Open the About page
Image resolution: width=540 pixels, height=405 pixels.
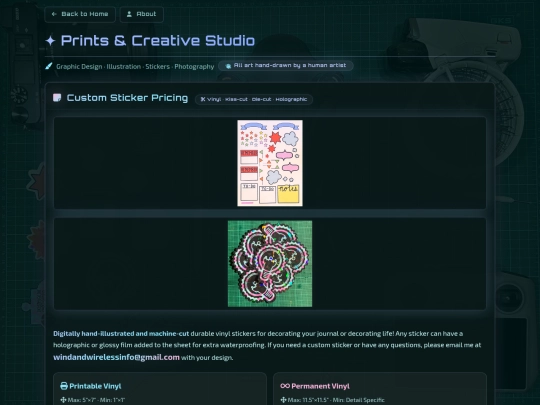(x=142, y=14)
